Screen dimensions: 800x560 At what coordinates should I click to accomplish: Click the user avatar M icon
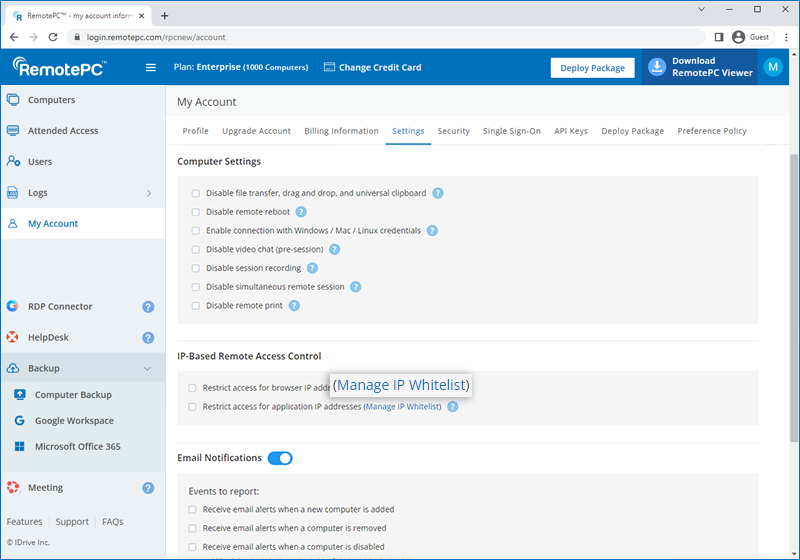coord(772,67)
